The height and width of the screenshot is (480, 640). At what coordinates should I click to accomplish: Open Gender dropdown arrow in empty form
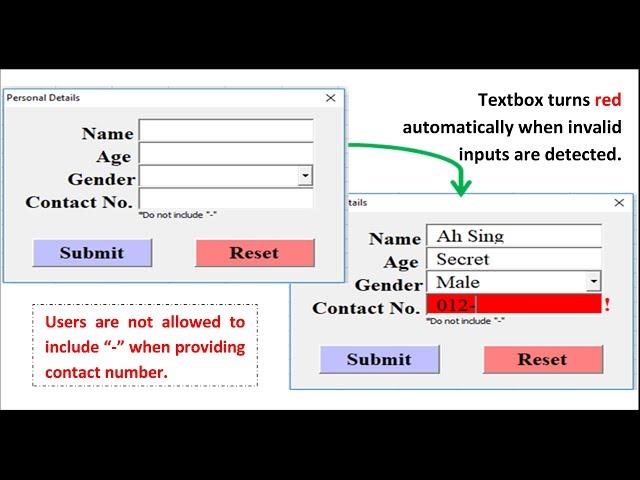[305, 177]
